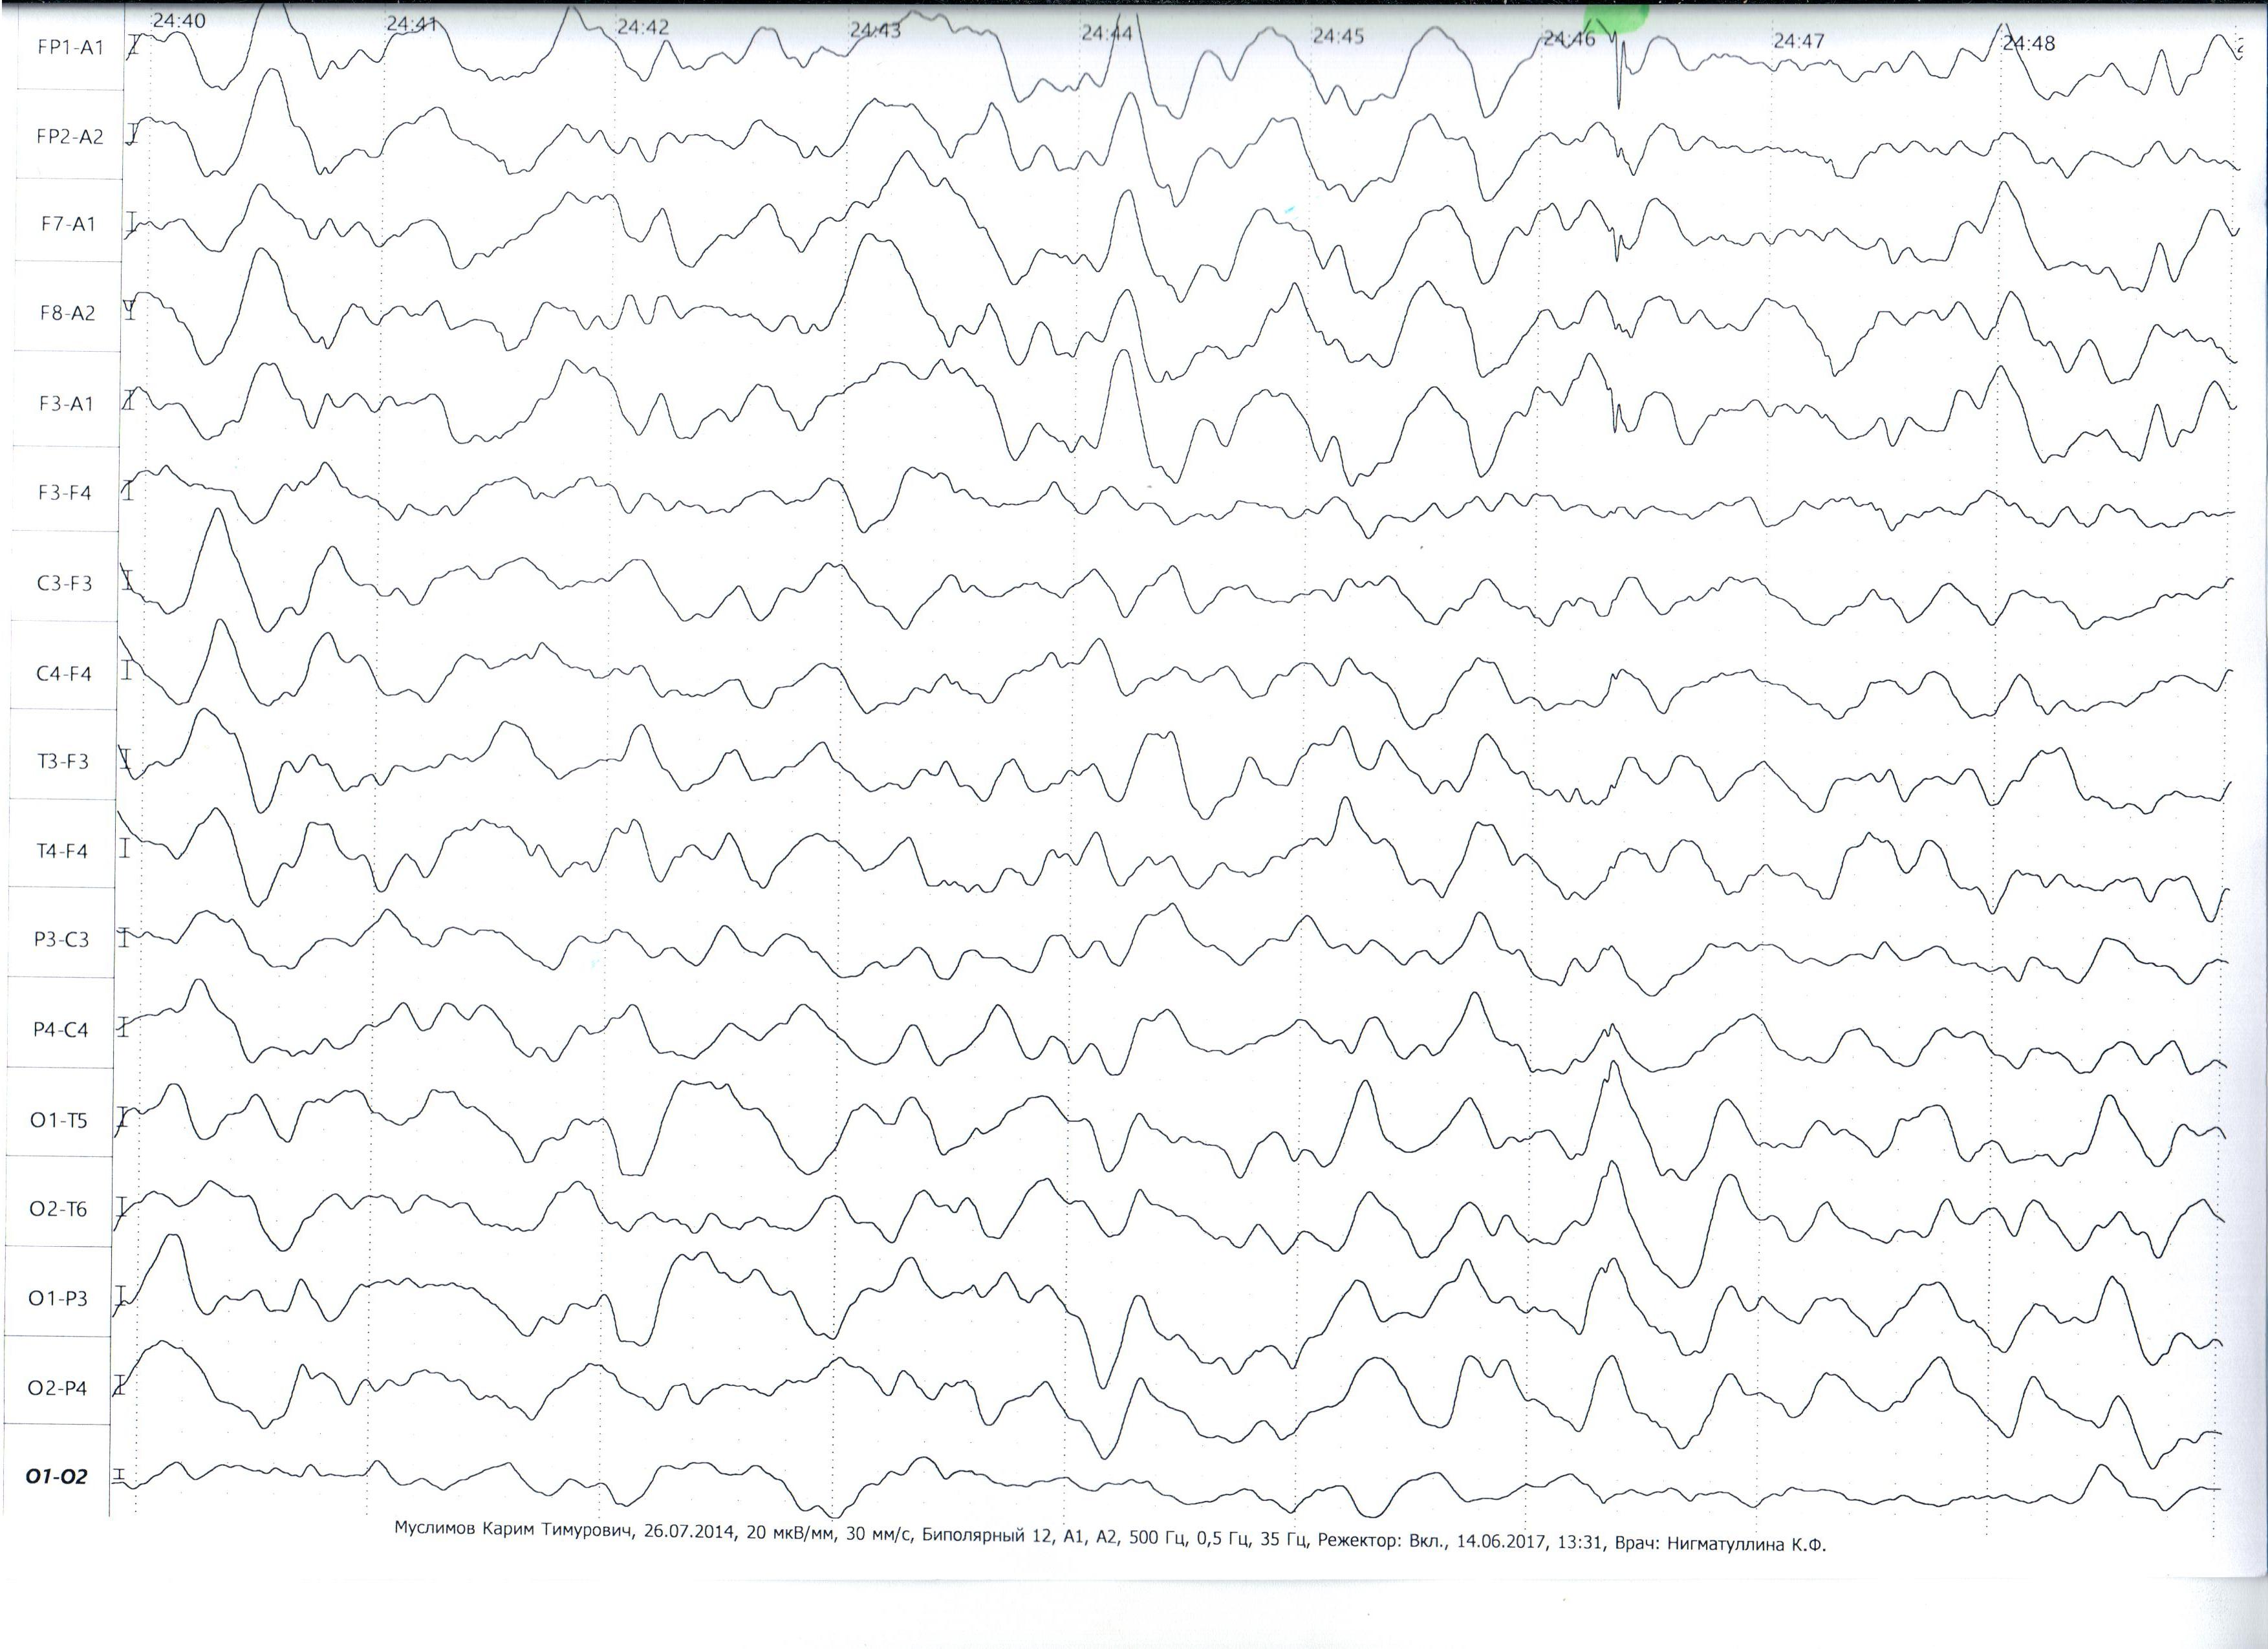Select the F3-F4 channel label
2268x1649 pixels.
point(65,493)
